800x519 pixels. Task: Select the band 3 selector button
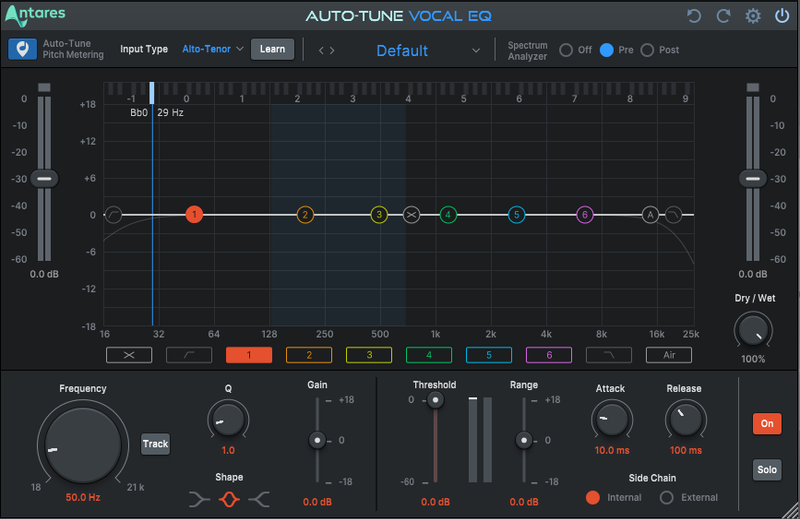[x=369, y=355]
